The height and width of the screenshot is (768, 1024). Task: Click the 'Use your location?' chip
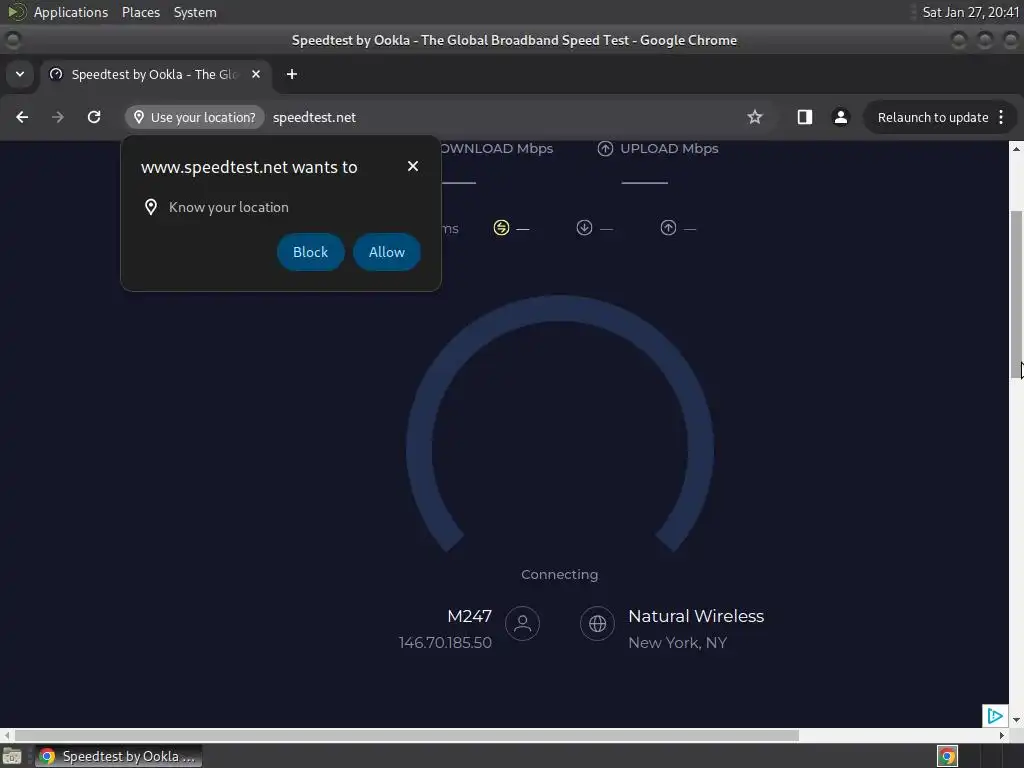point(195,117)
